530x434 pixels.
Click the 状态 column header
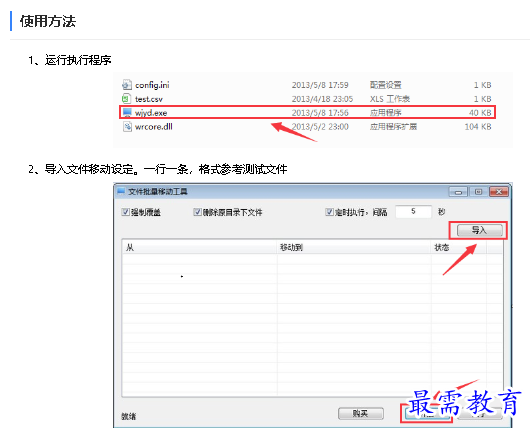(x=459, y=247)
